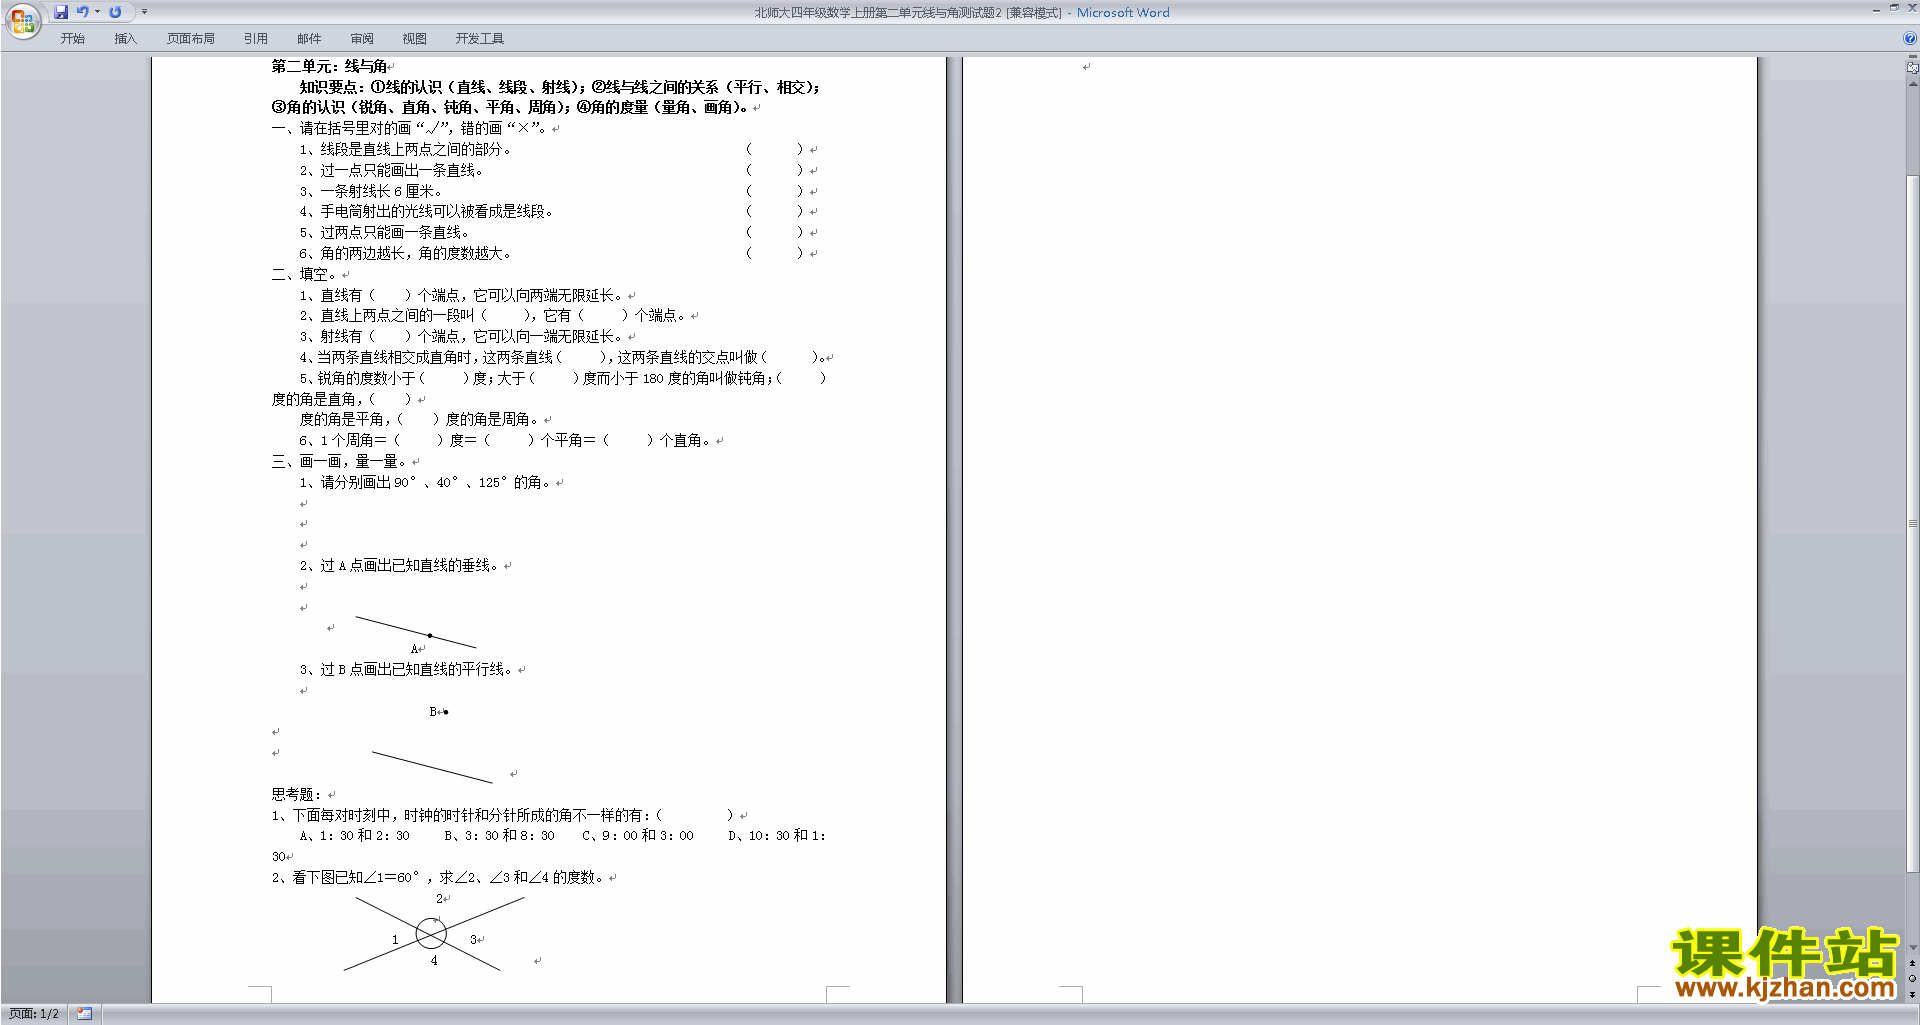Viewport: 1920px width, 1025px height.
Task: Click the text 手电筒射出的光线可以被看成是线段
Action: pos(432,211)
